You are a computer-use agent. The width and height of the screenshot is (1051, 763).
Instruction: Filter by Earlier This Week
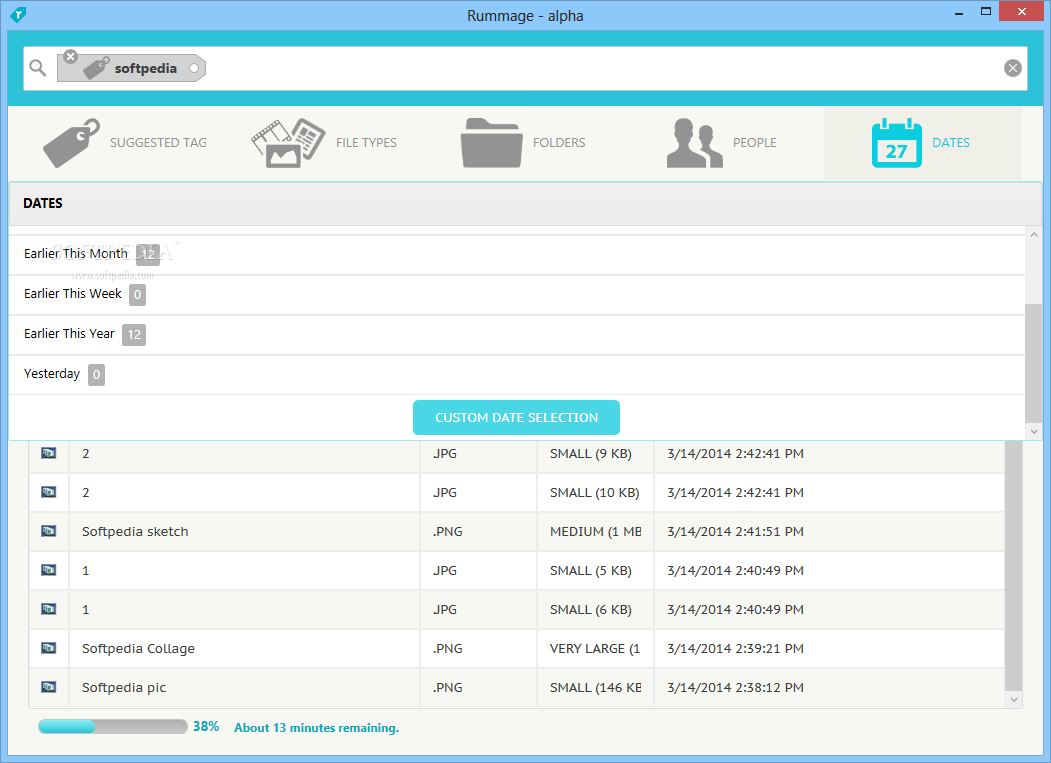tap(517, 294)
